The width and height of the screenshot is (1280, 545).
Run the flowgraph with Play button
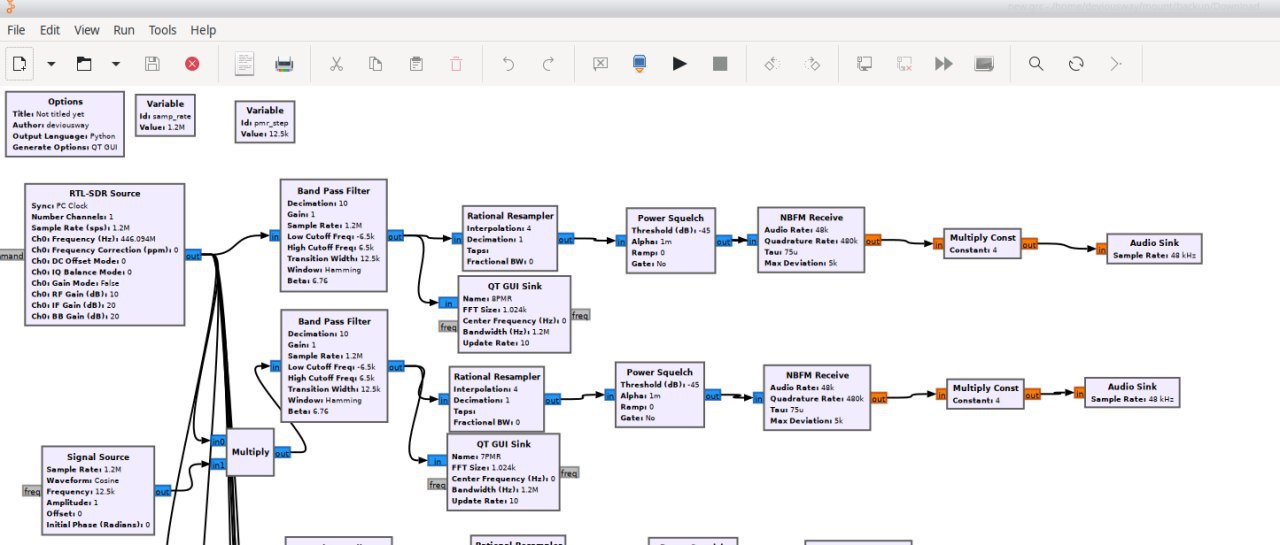(x=680, y=64)
